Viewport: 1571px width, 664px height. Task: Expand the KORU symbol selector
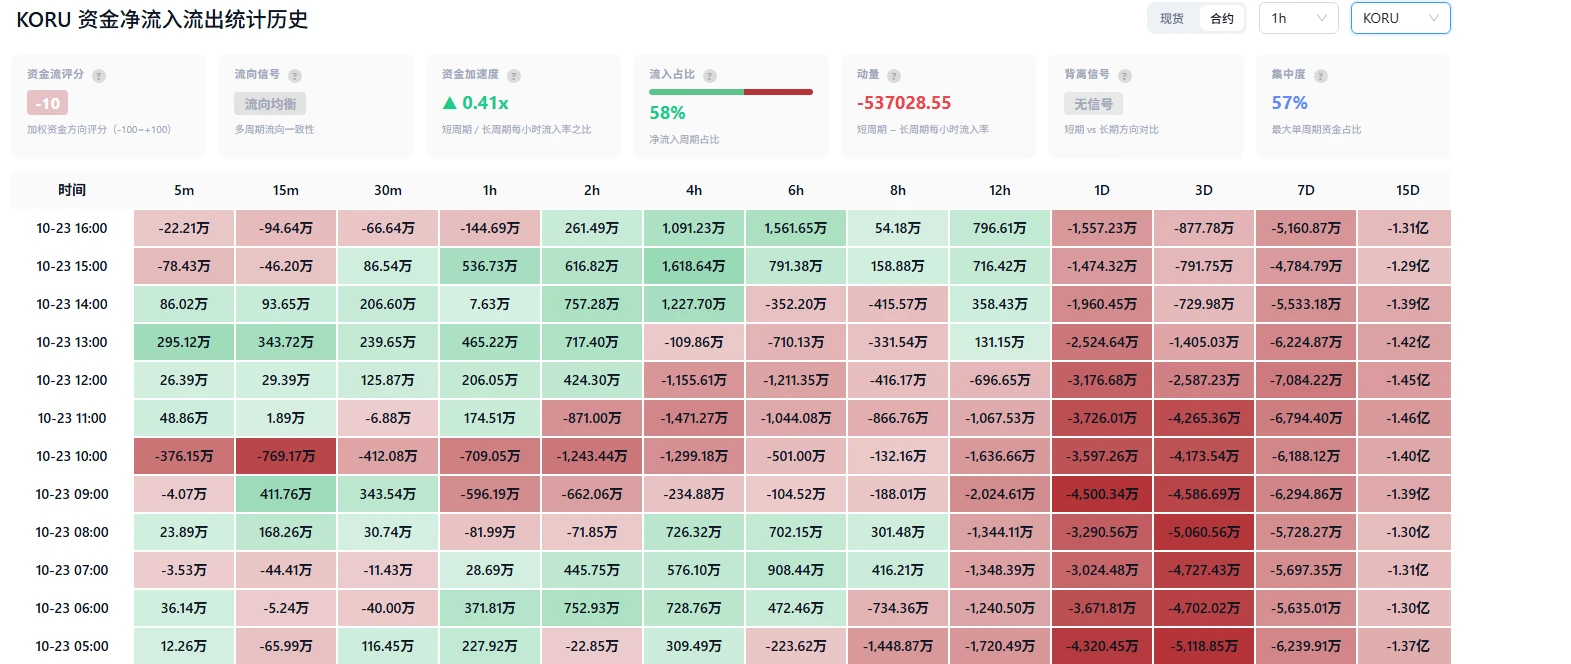coord(1400,18)
